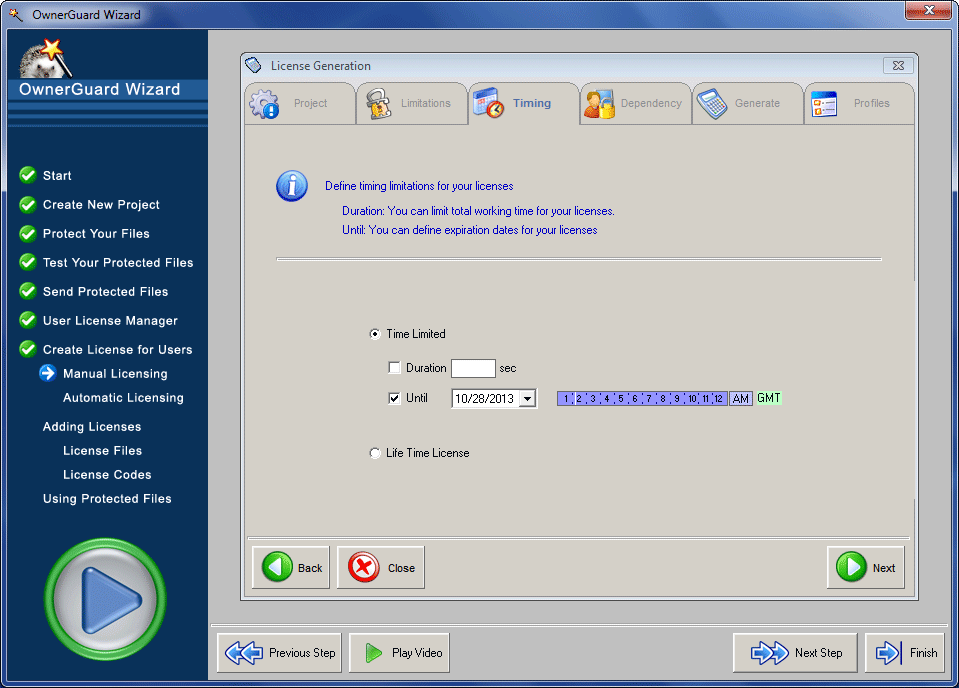
Task: Click the Dependency people icon
Action: 600,102
